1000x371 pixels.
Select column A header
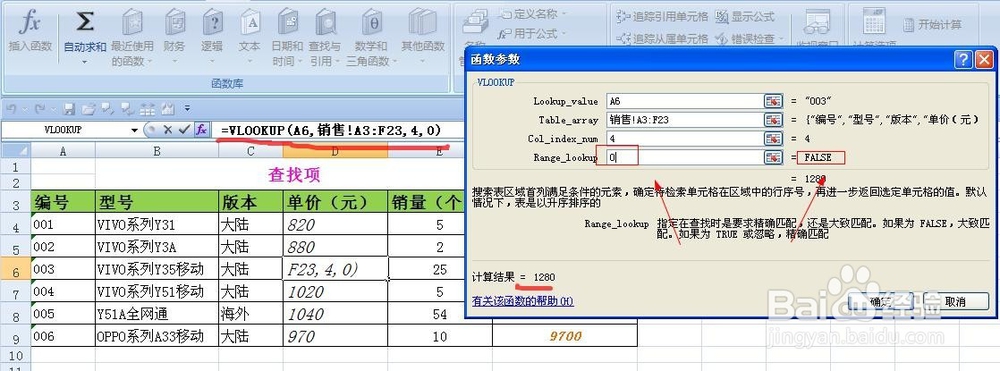[x=62, y=150]
